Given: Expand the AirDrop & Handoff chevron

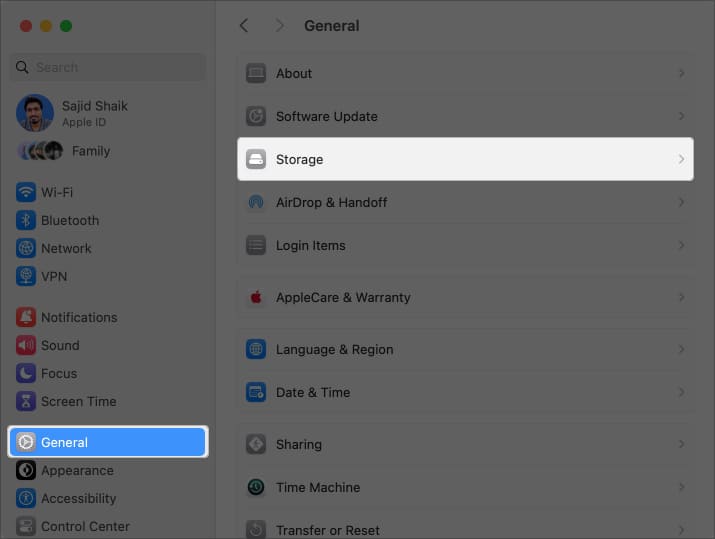Looking at the screenshot, I should 681,202.
